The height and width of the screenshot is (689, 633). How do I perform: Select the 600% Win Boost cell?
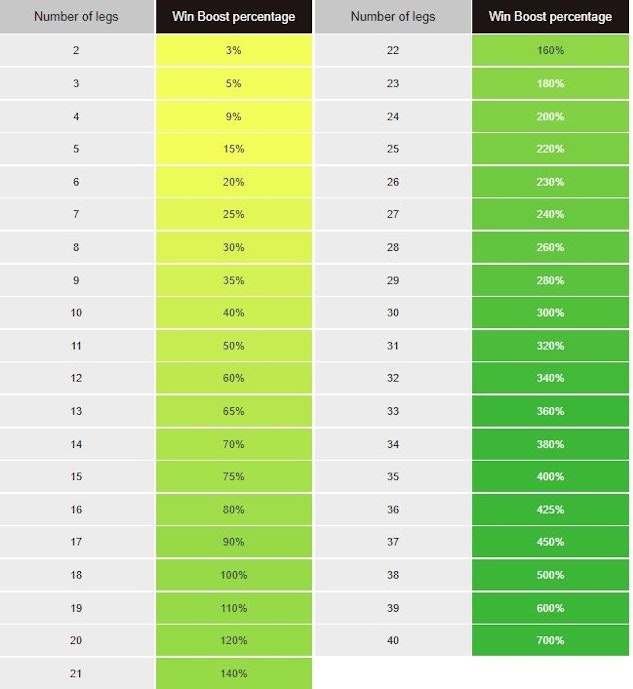(x=550, y=608)
